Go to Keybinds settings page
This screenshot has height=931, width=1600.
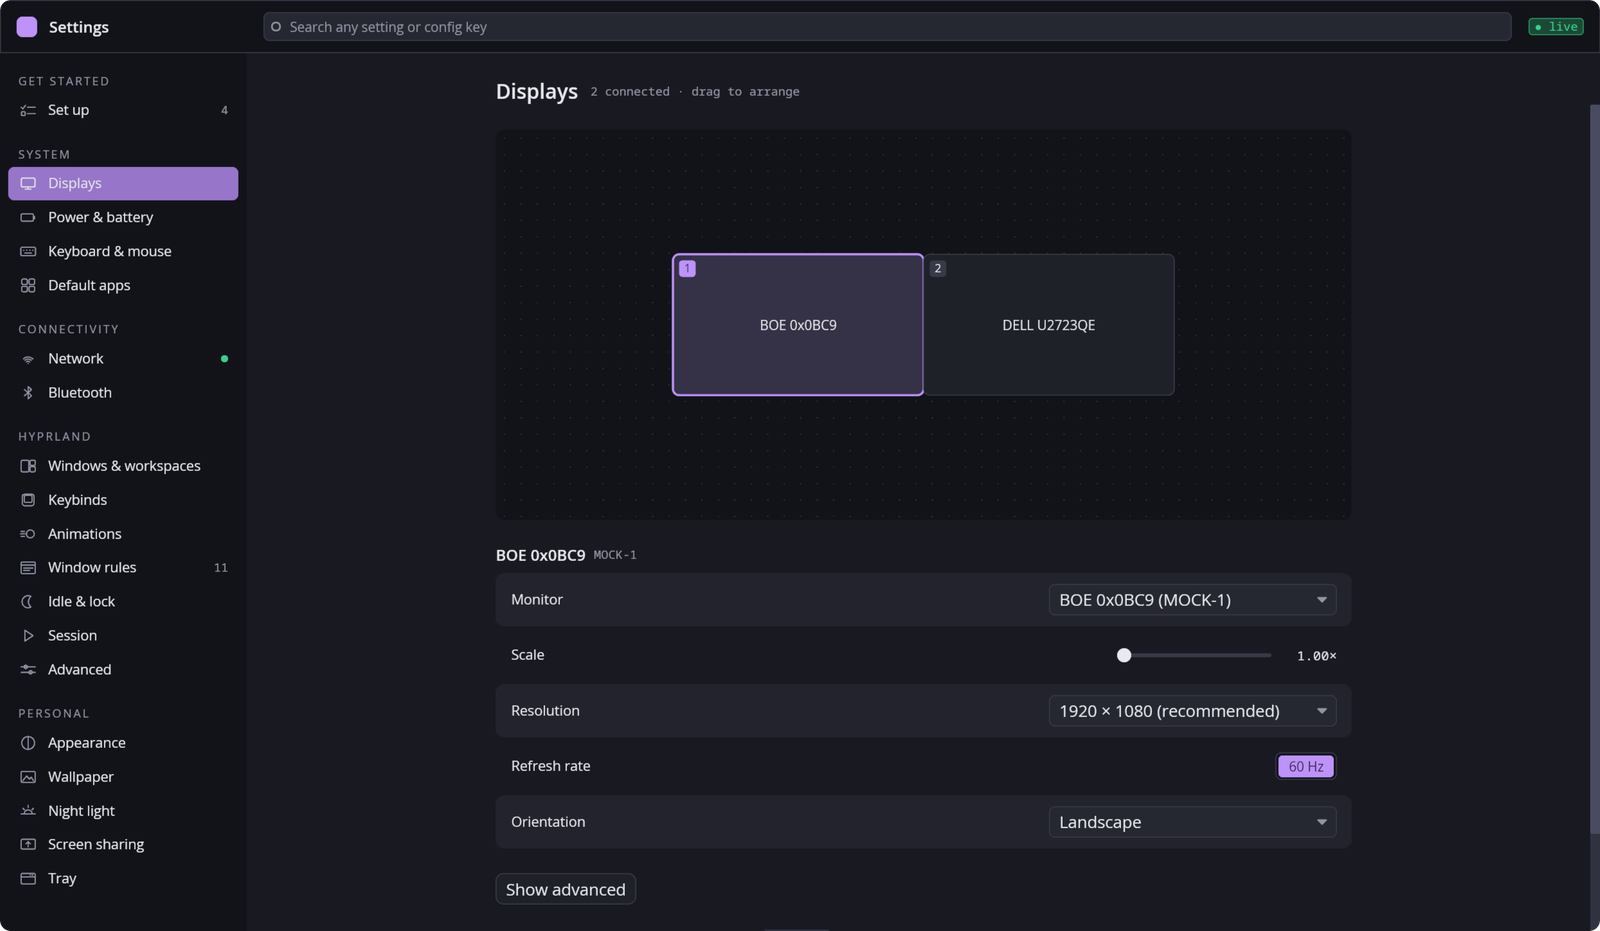click(123, 500)
